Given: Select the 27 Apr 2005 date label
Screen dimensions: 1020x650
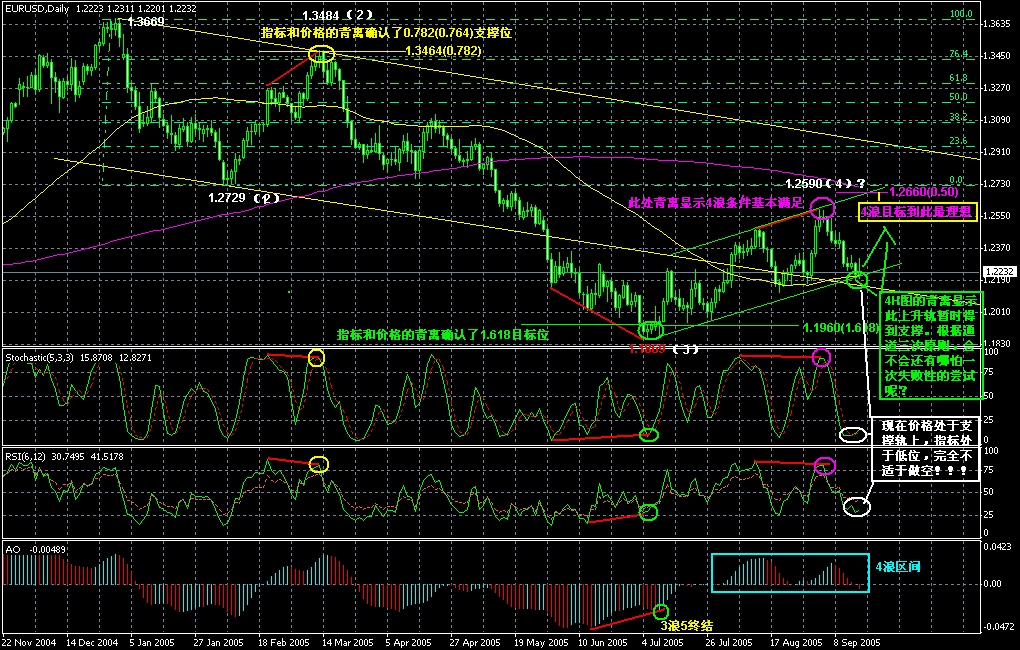Looking at the screenshot, I should tap(476, 643).
